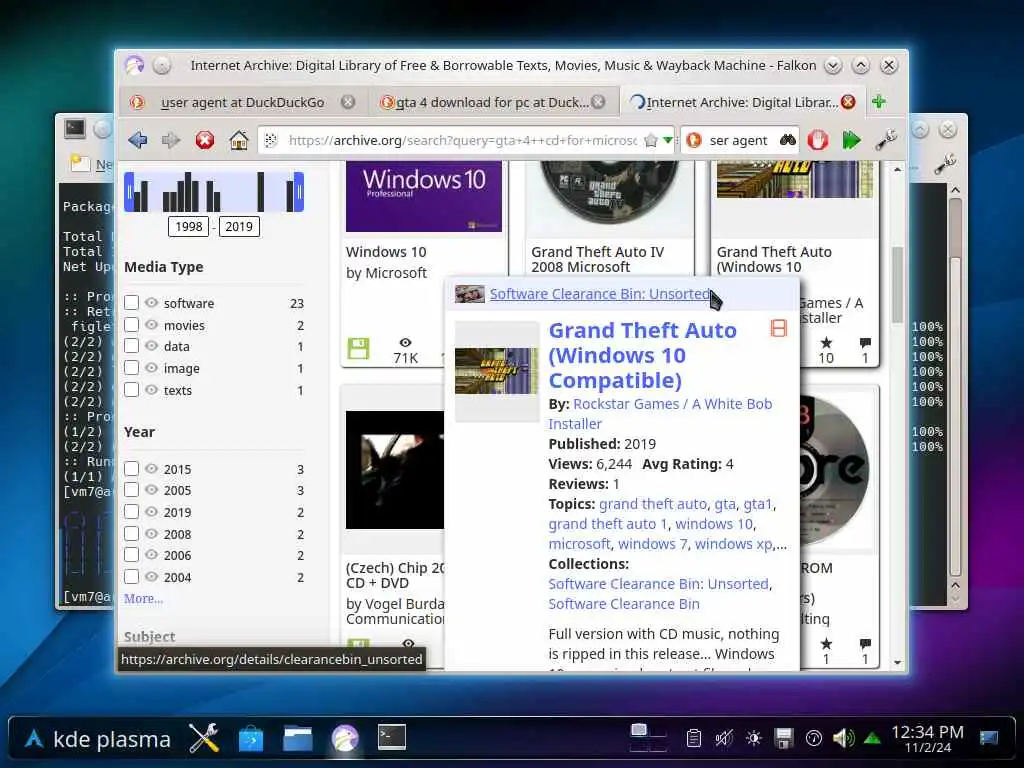Click the 'windows 10' topic link
Image resolution: width=1024 pixels, height=768 pixels.
point(714,524)
